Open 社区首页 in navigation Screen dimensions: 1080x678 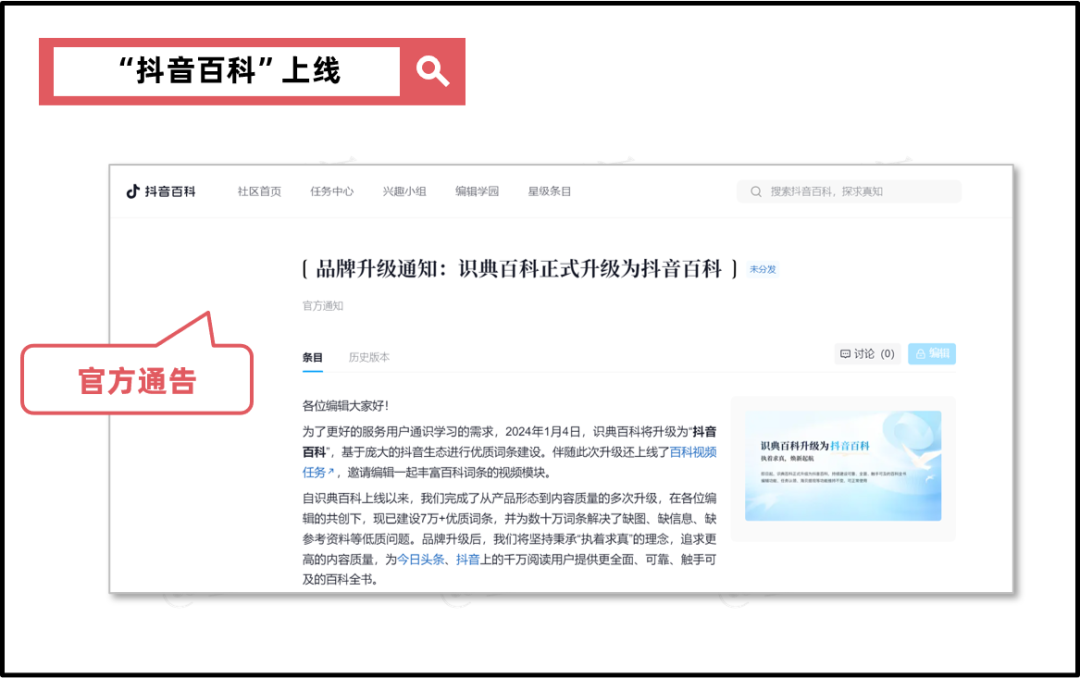259,192
